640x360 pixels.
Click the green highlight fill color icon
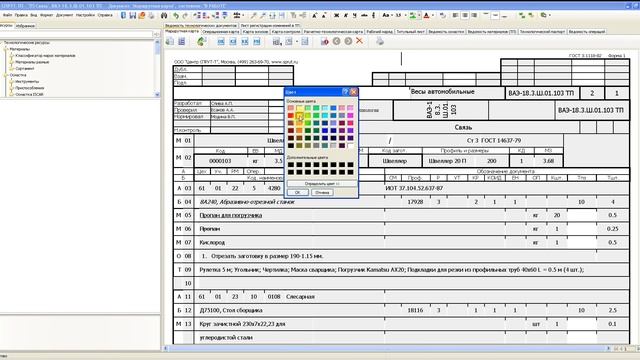pyautogui.click(x=413, y=16)
